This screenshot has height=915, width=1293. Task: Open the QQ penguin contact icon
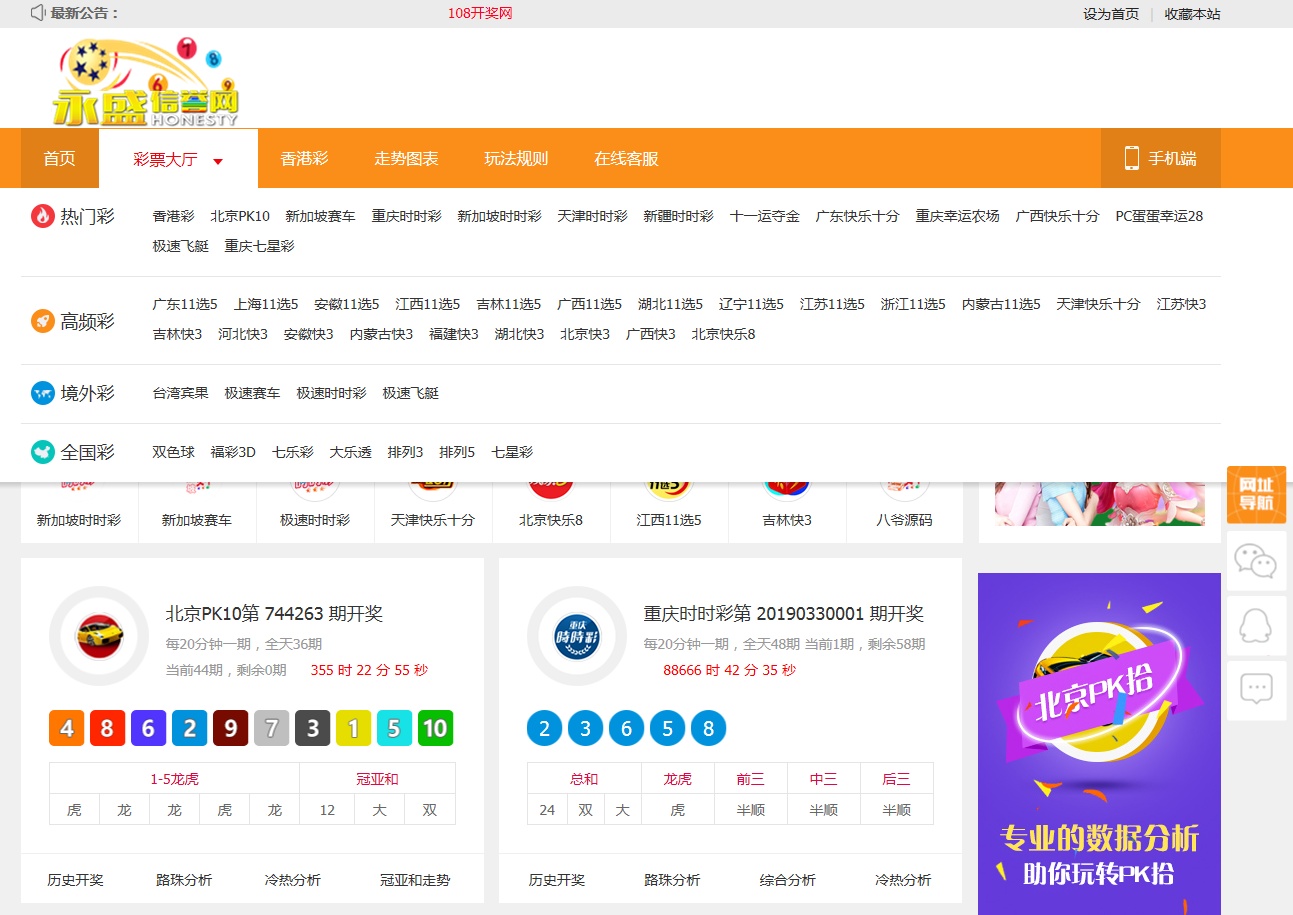1256,626
